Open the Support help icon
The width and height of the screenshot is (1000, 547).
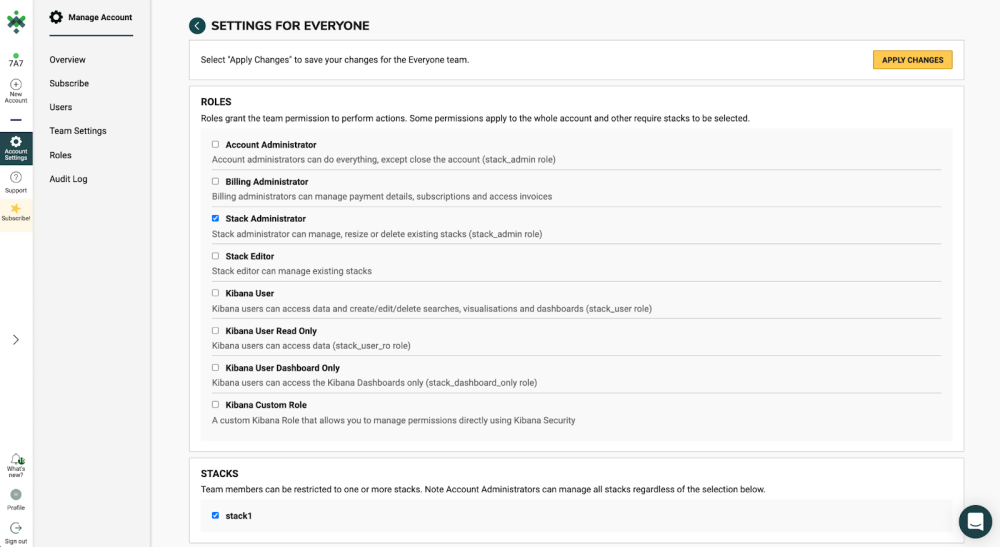[x=16, y=177]
